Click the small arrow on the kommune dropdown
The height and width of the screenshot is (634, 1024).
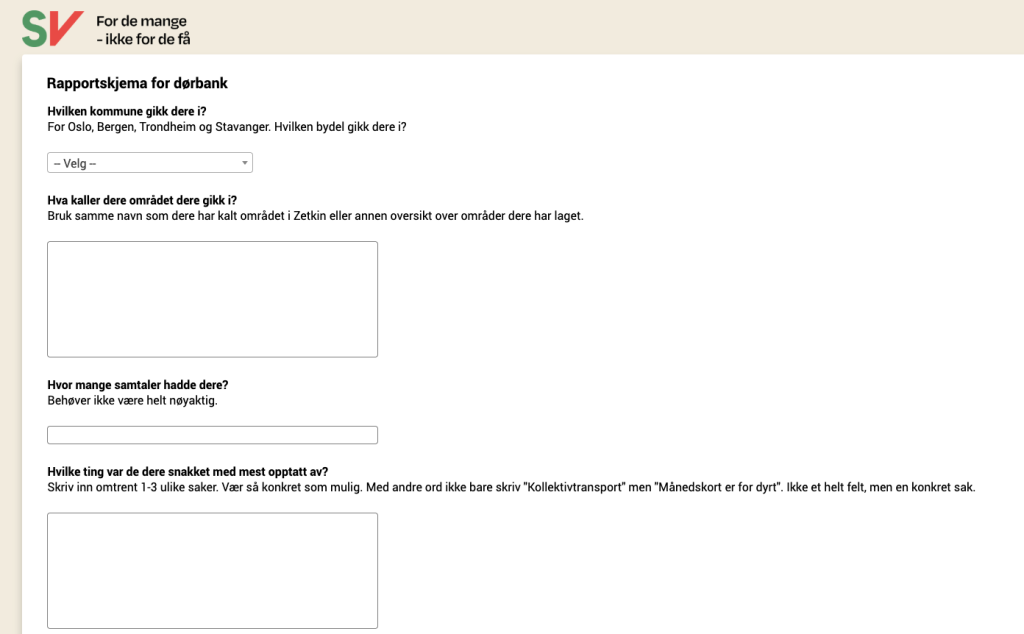coord(244,163)
